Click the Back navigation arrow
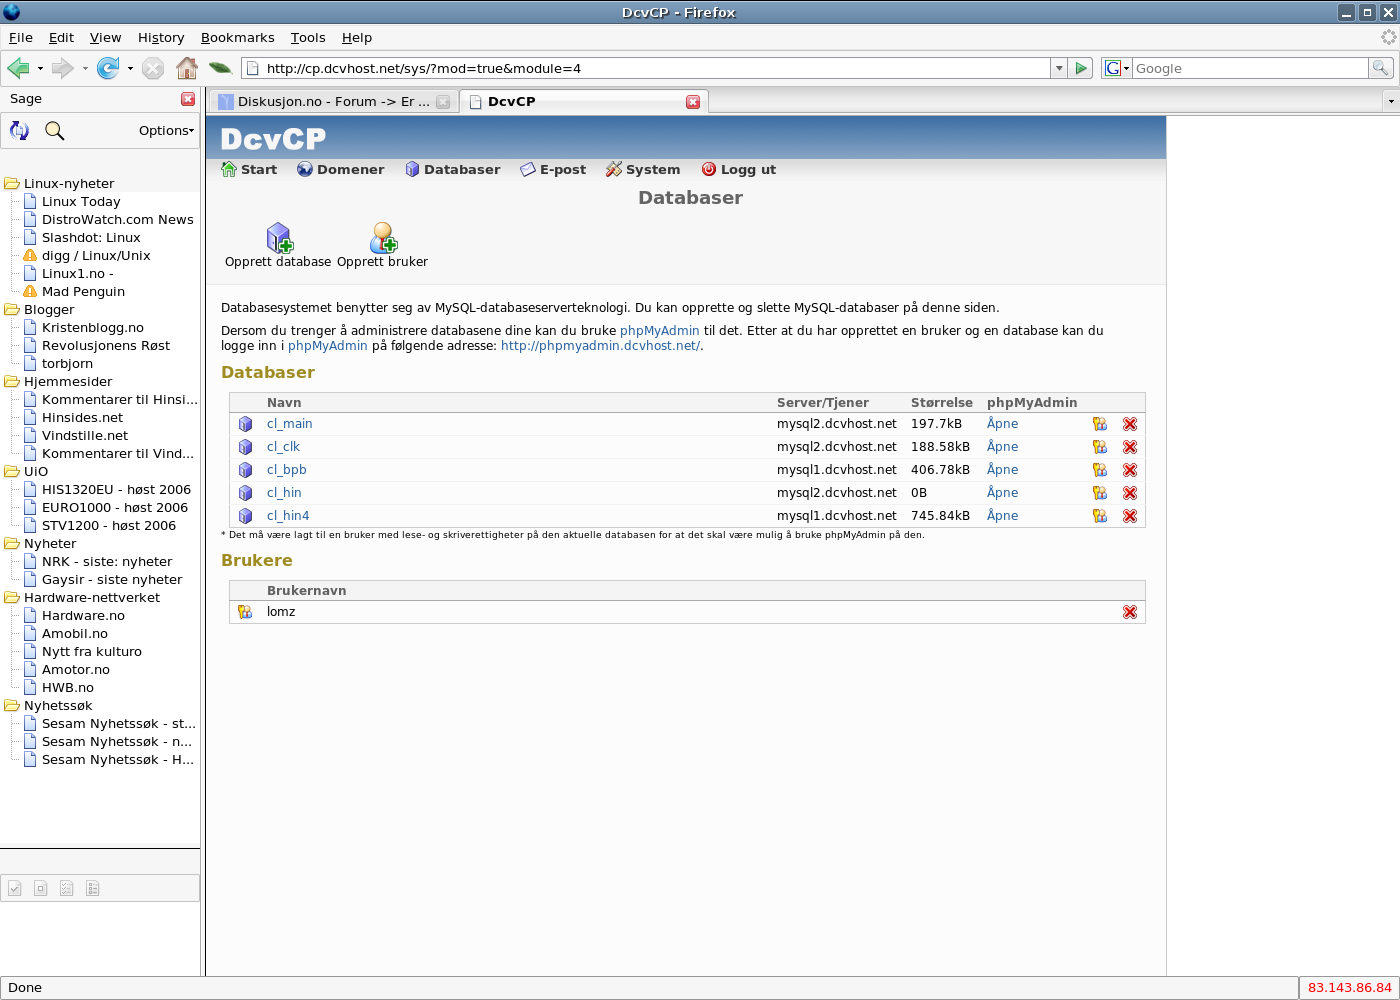This screenshot has width=1400, height=1000. pos(18,68)
